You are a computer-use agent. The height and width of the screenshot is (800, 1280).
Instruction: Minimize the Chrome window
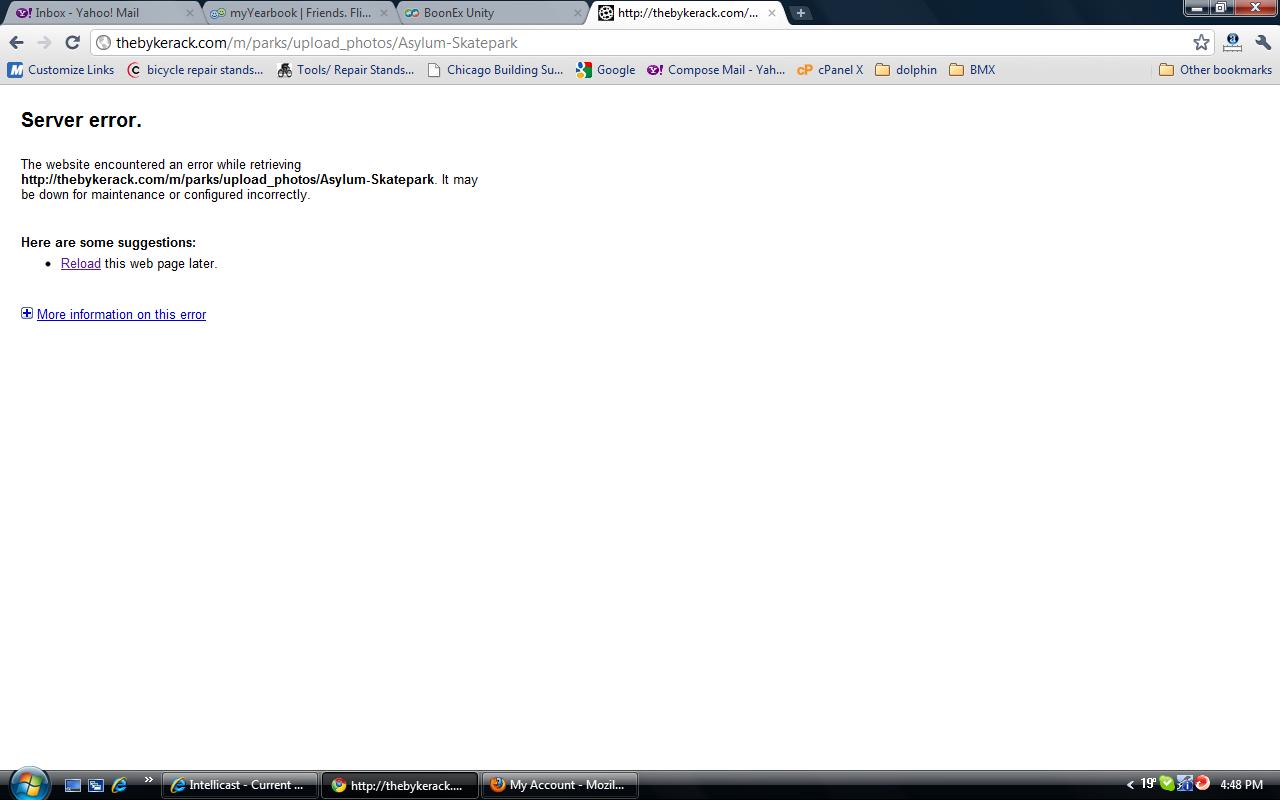[x=1196, y=7]
